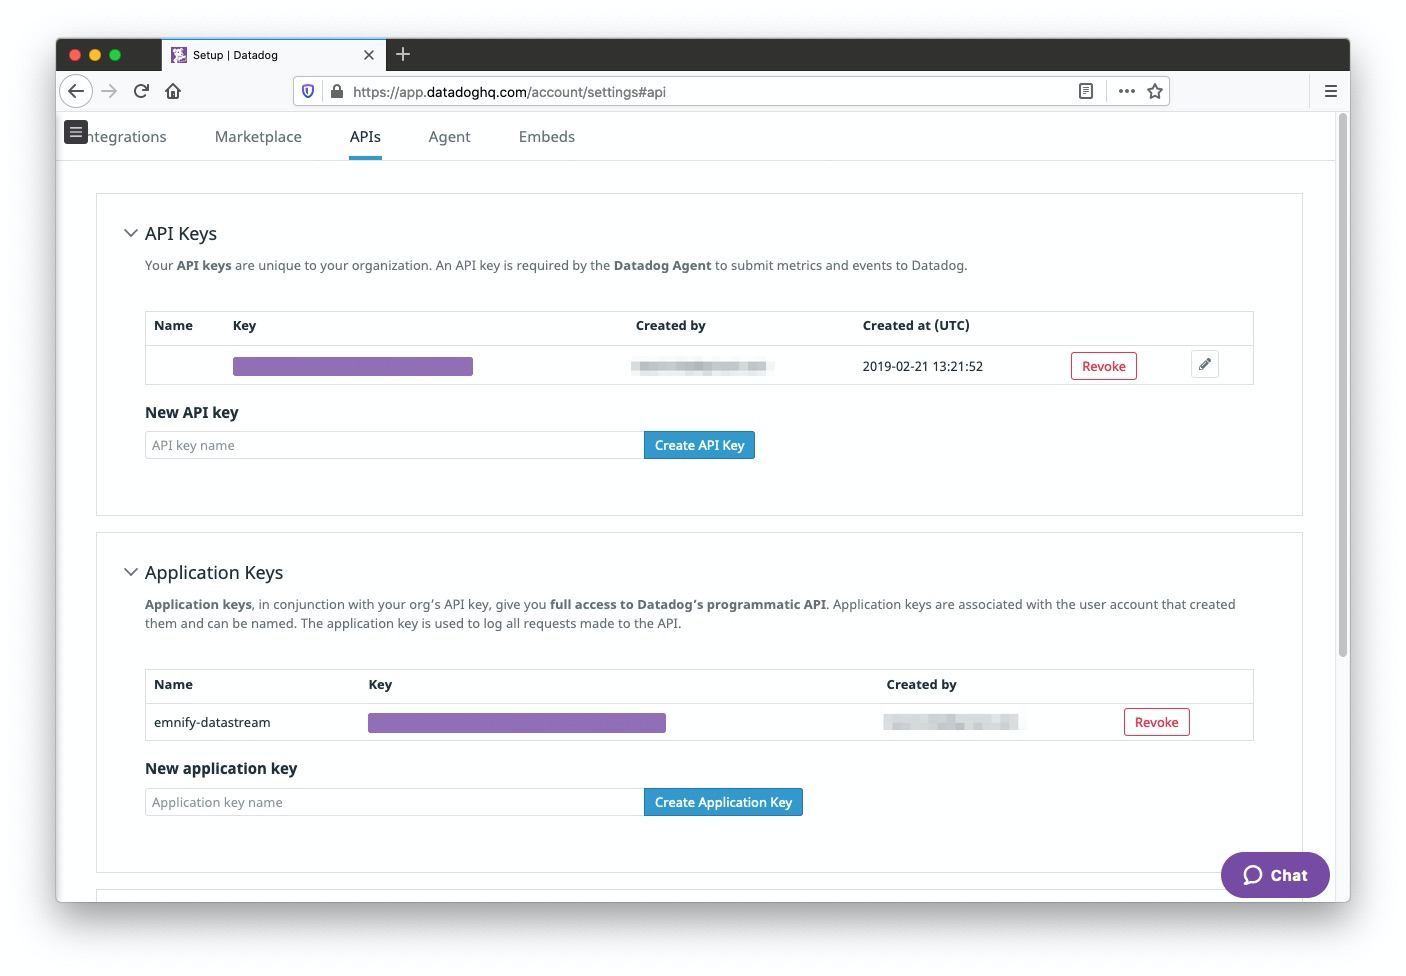Click the home button icon
Screen dimensions: 1406x976
coord(173,91)
